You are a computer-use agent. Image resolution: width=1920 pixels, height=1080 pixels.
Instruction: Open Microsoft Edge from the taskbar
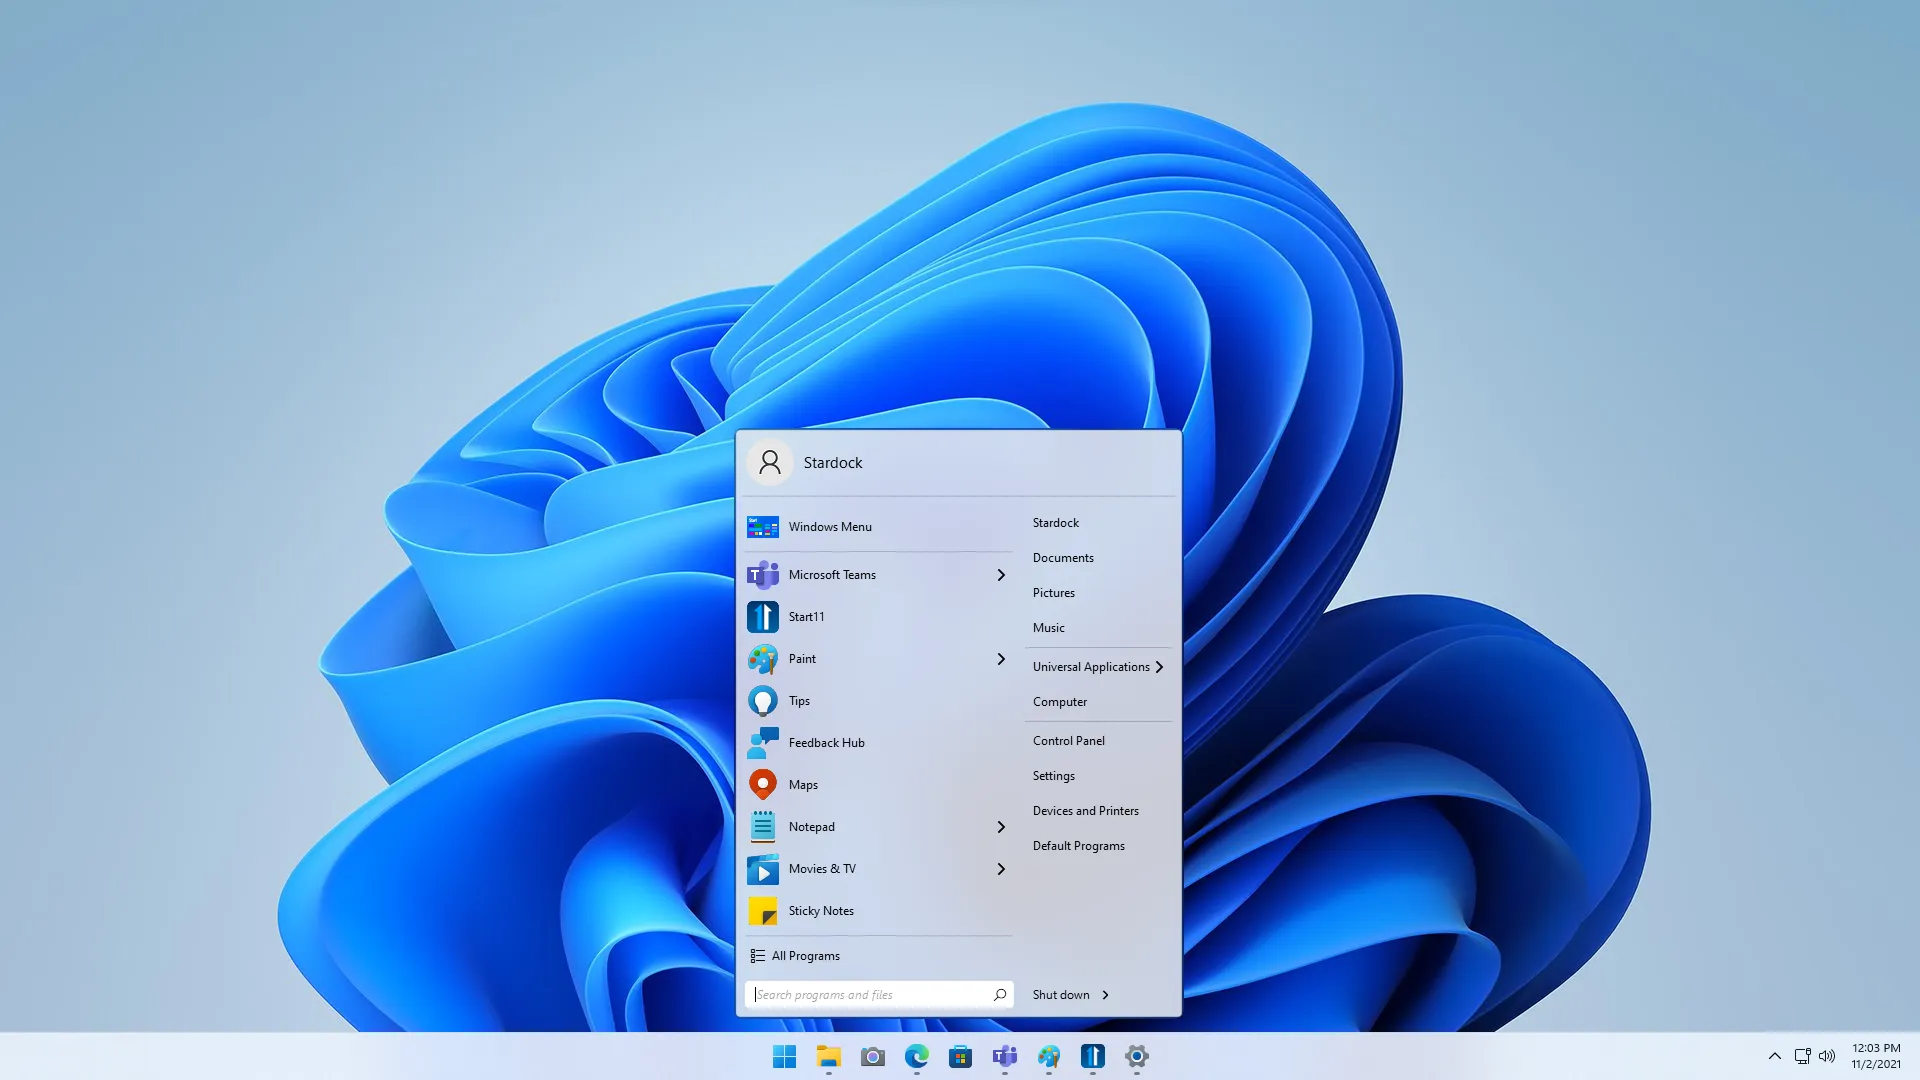coord(917,1057)
